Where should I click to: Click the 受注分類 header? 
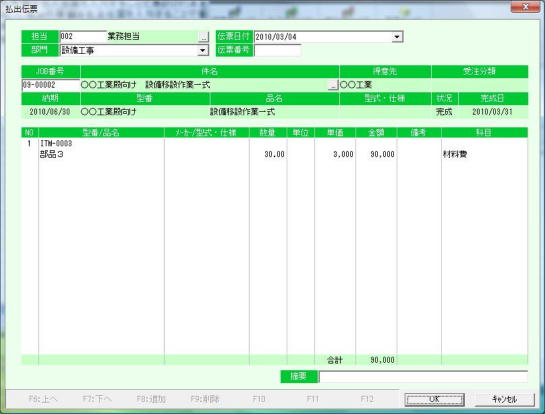click(x=480, y=71)
